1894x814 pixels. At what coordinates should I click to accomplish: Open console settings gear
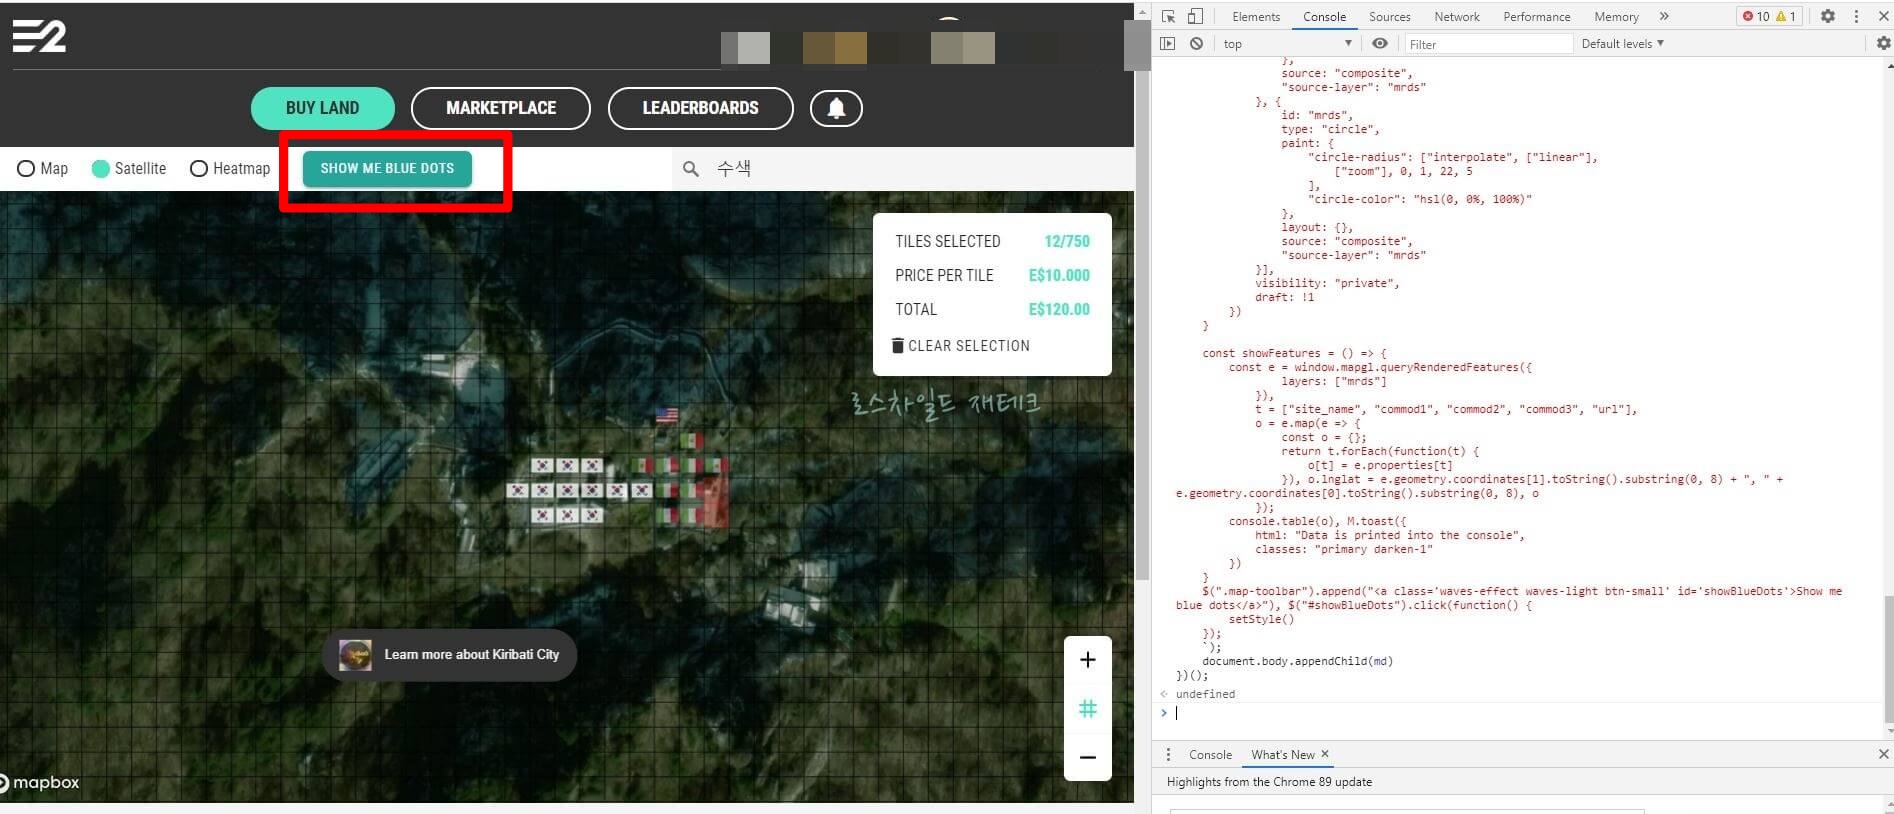tap(1883, 44)
